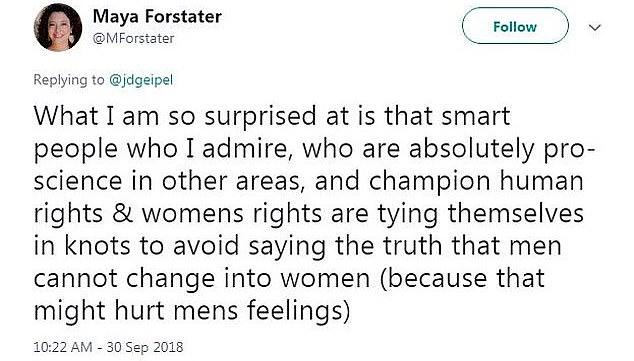Click the ampersand in 'rights & womens'
This screenshot has height=361, width=634.
(123, 214)
